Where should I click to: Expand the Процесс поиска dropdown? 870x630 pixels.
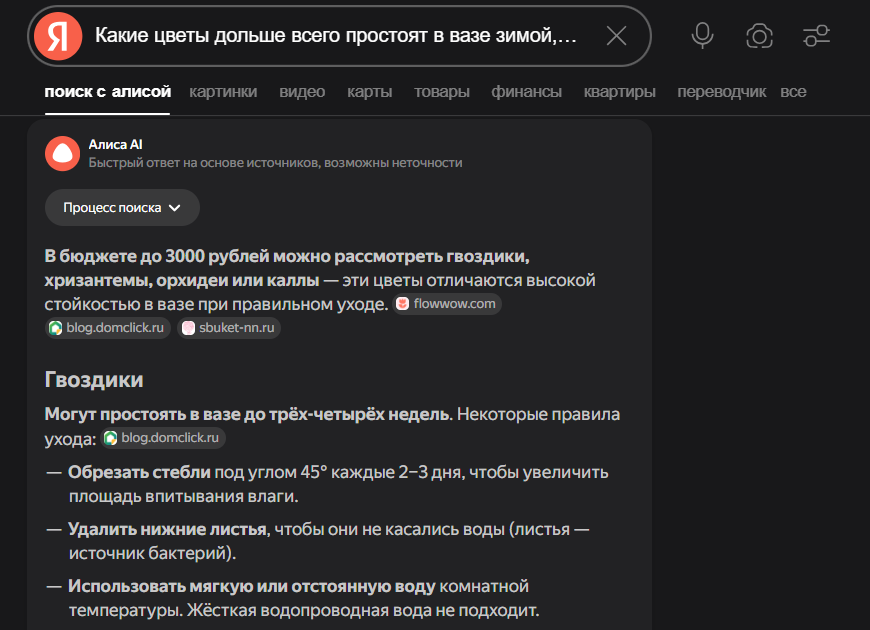point(122,208)
